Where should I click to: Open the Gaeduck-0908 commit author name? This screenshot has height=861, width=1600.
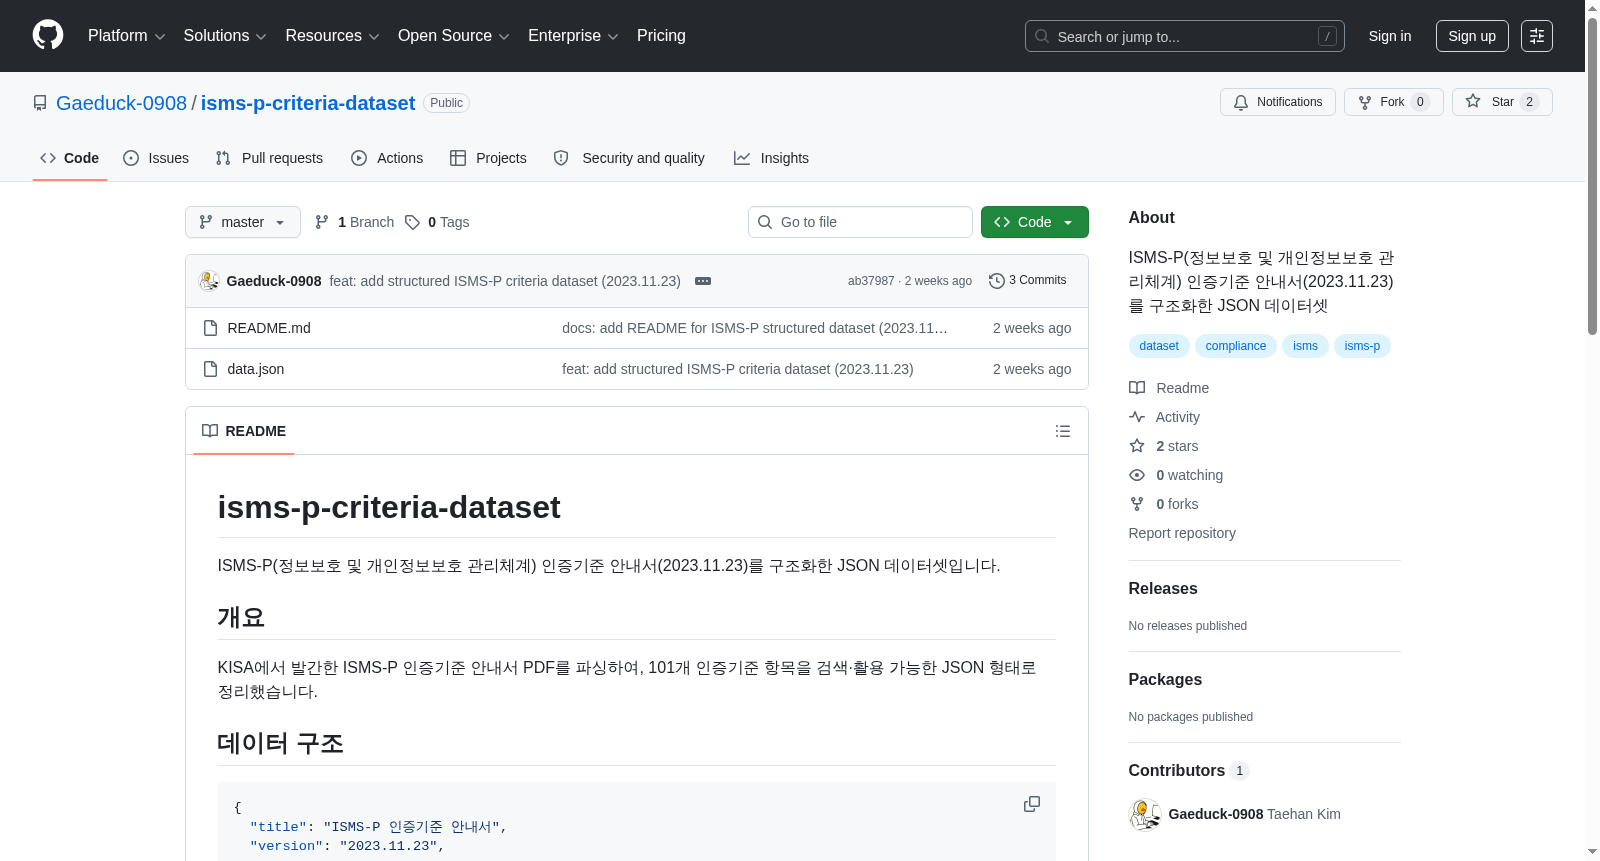[x=274, y=281]
